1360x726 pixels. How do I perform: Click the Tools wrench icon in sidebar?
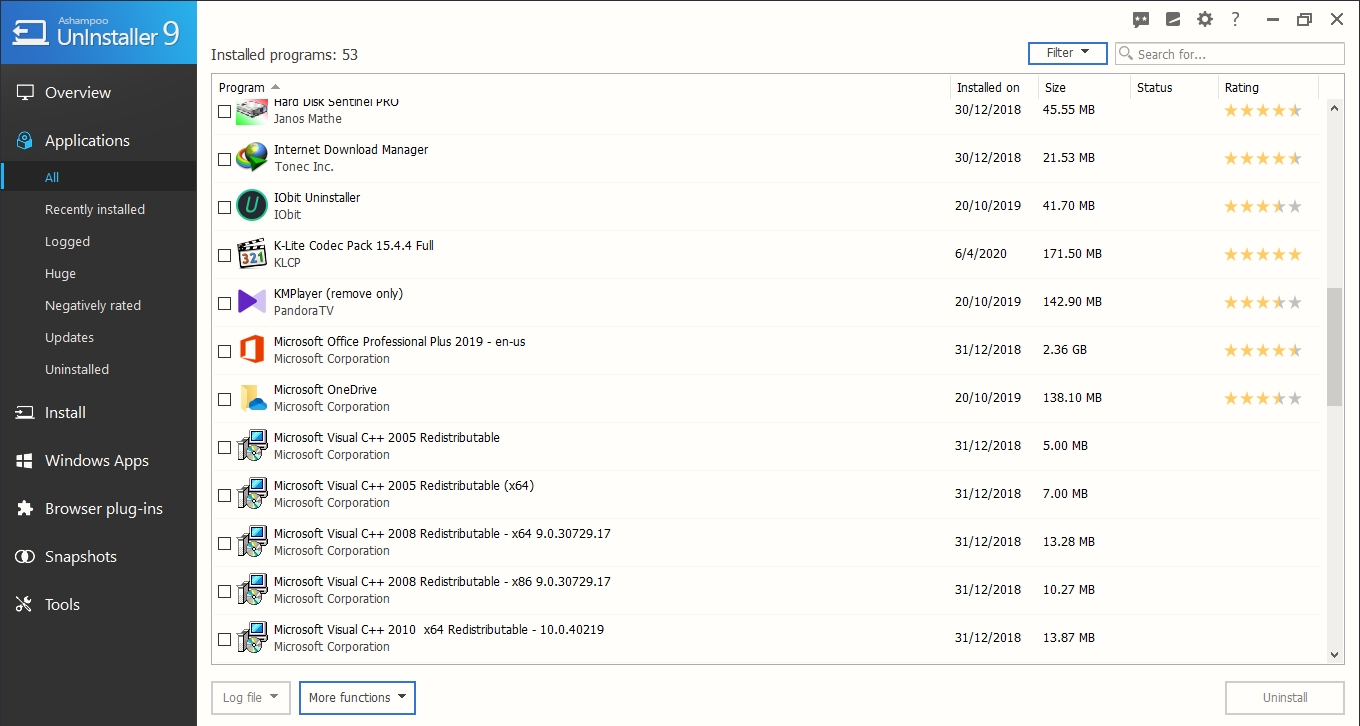(24, 604)
